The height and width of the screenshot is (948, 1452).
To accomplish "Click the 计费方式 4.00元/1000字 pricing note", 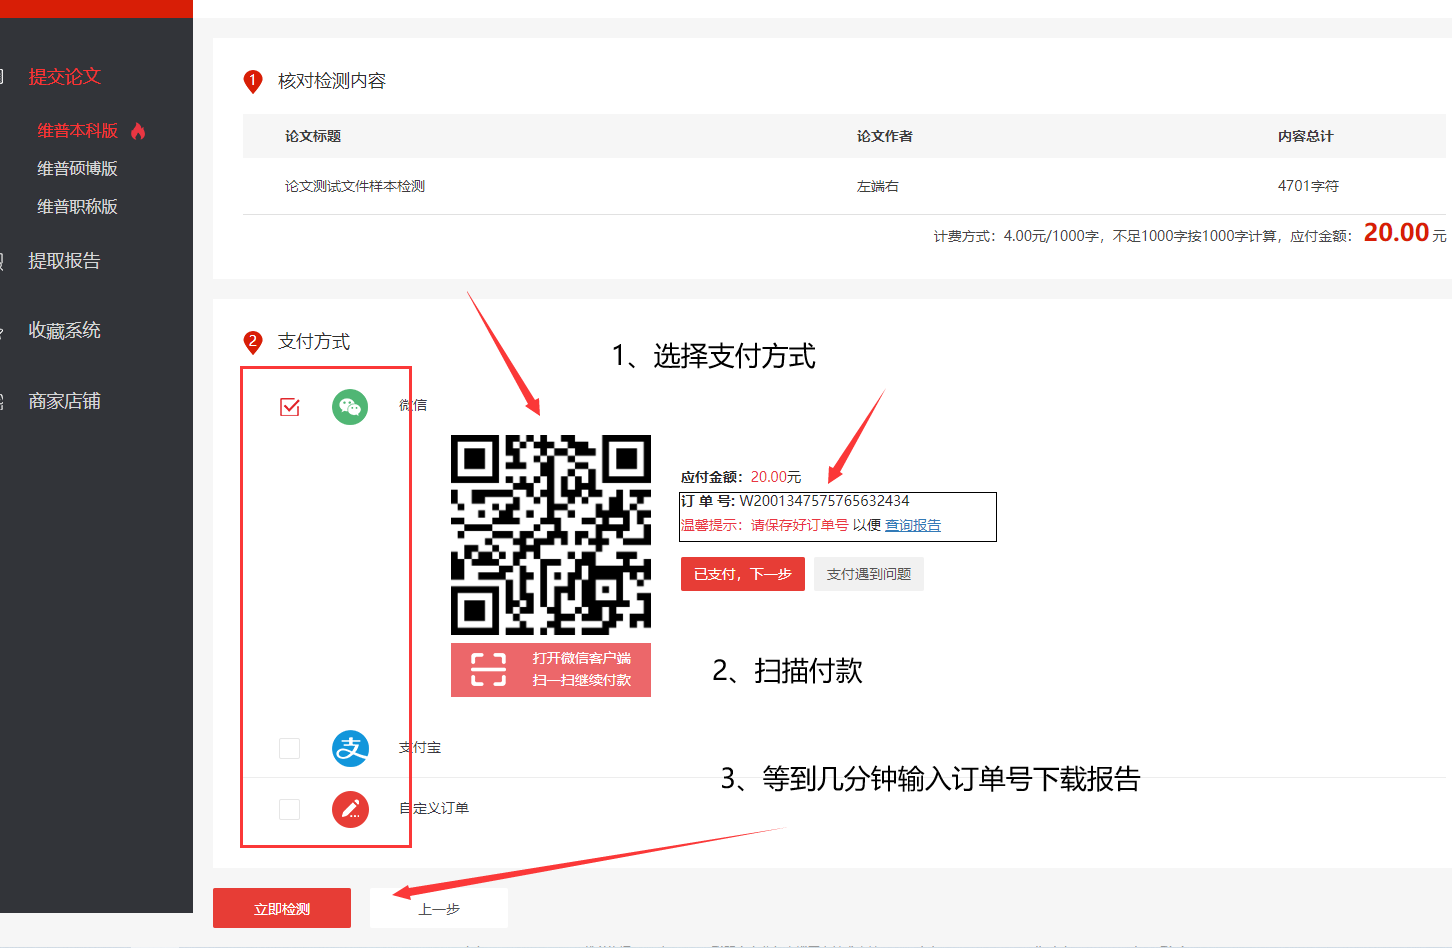I will 1143,236.
